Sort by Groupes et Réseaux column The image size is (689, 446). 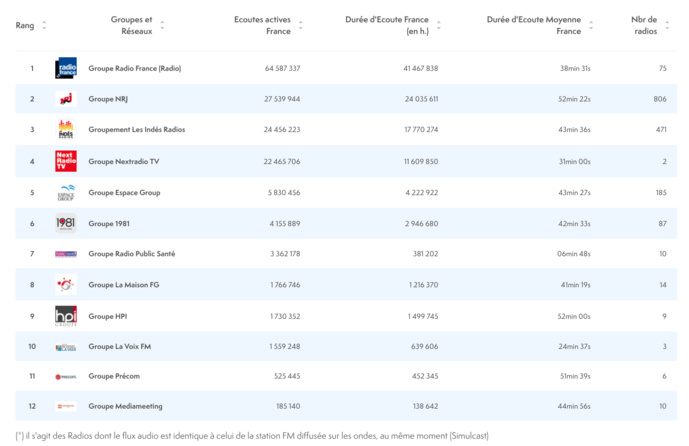point(162,25)
